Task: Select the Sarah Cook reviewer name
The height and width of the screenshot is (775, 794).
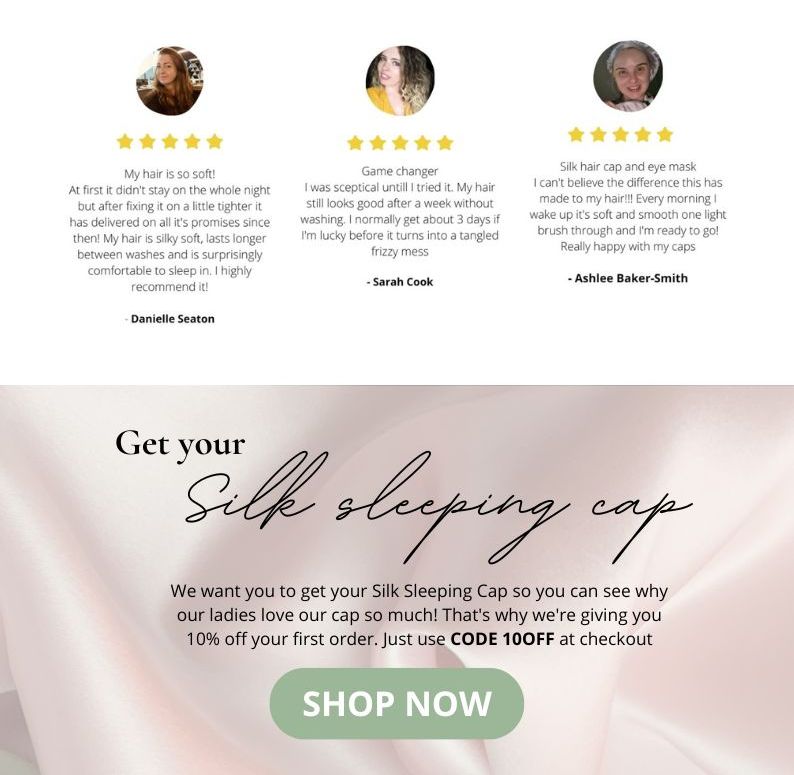Action: click(x=403, y=282)
